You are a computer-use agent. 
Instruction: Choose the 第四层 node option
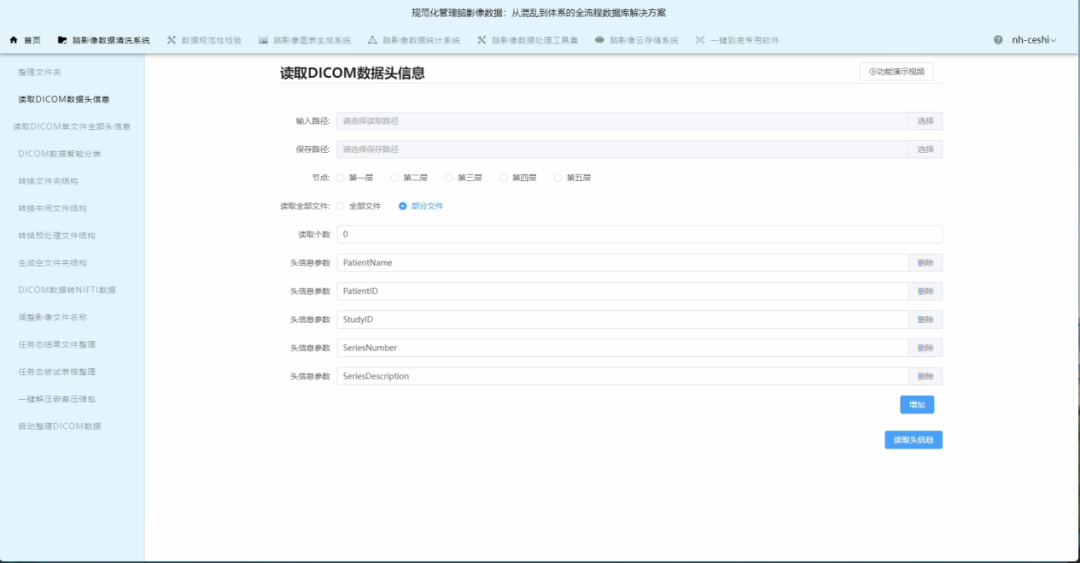[x=503, y=178]
